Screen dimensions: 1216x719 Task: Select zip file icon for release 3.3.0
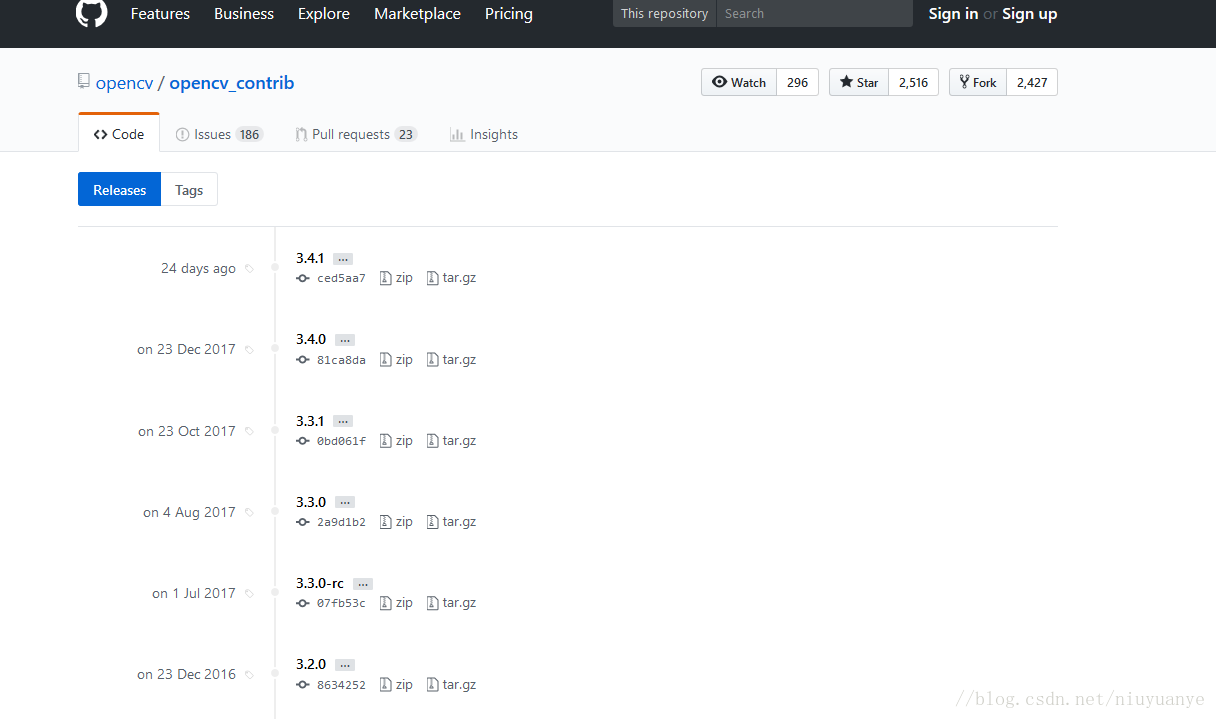386,522
